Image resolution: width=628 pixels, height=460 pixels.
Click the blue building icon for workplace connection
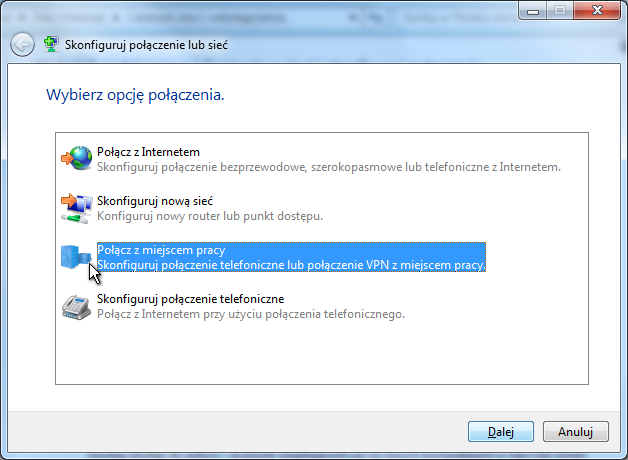tap(76, 257)
